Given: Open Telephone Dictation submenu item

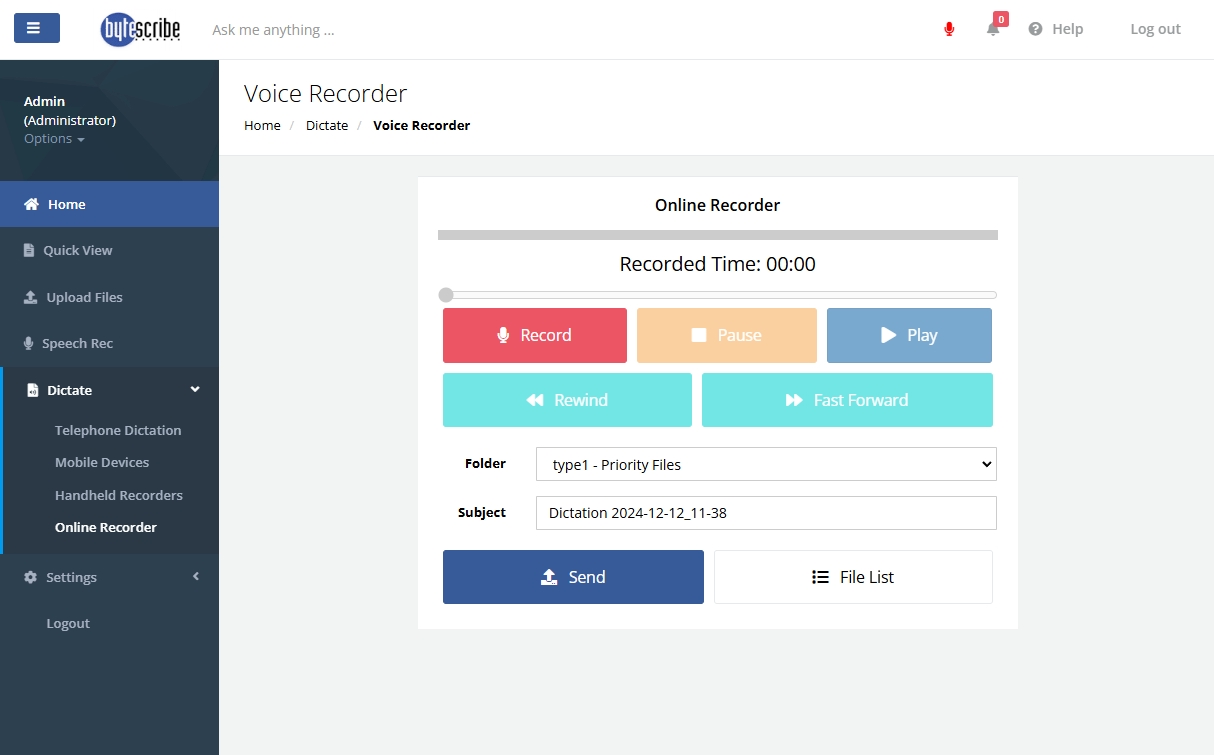Looking at the screenshot, I should (118, 430).
